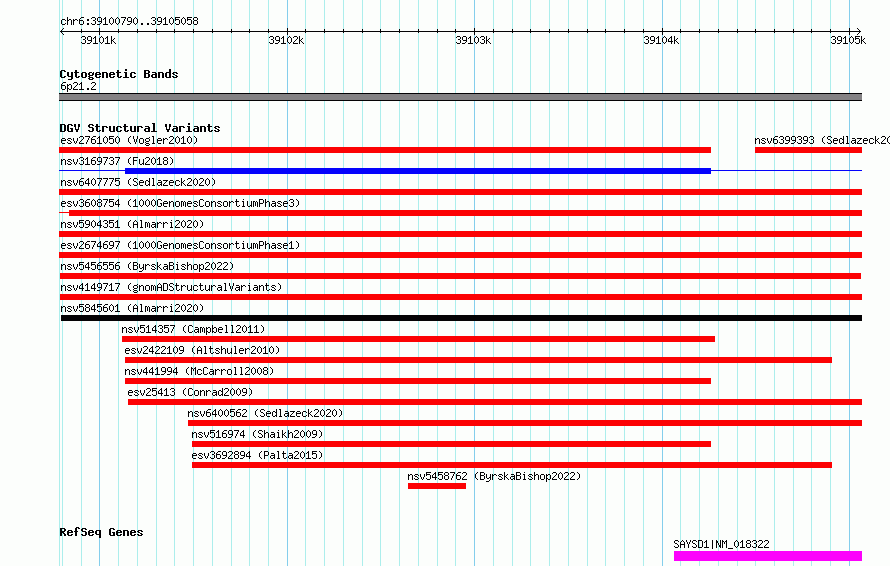Select the red esv25413 variant bar
Viewport: 890px width, 566px height.
[x=495, y=402]
